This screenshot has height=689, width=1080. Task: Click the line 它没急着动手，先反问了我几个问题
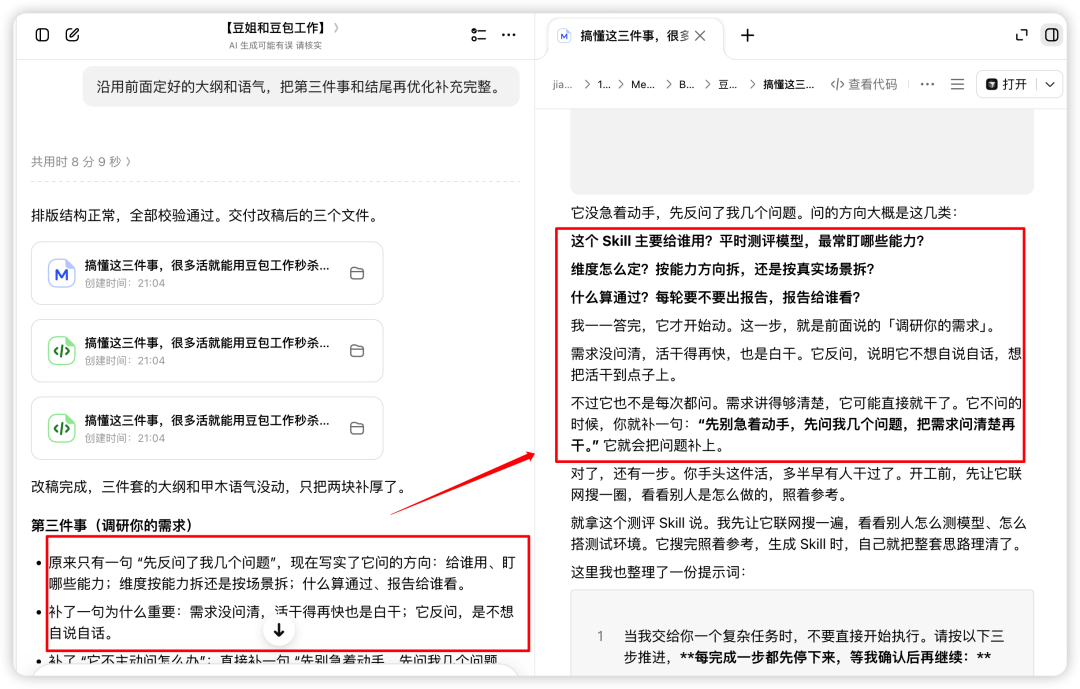[764, 212]
